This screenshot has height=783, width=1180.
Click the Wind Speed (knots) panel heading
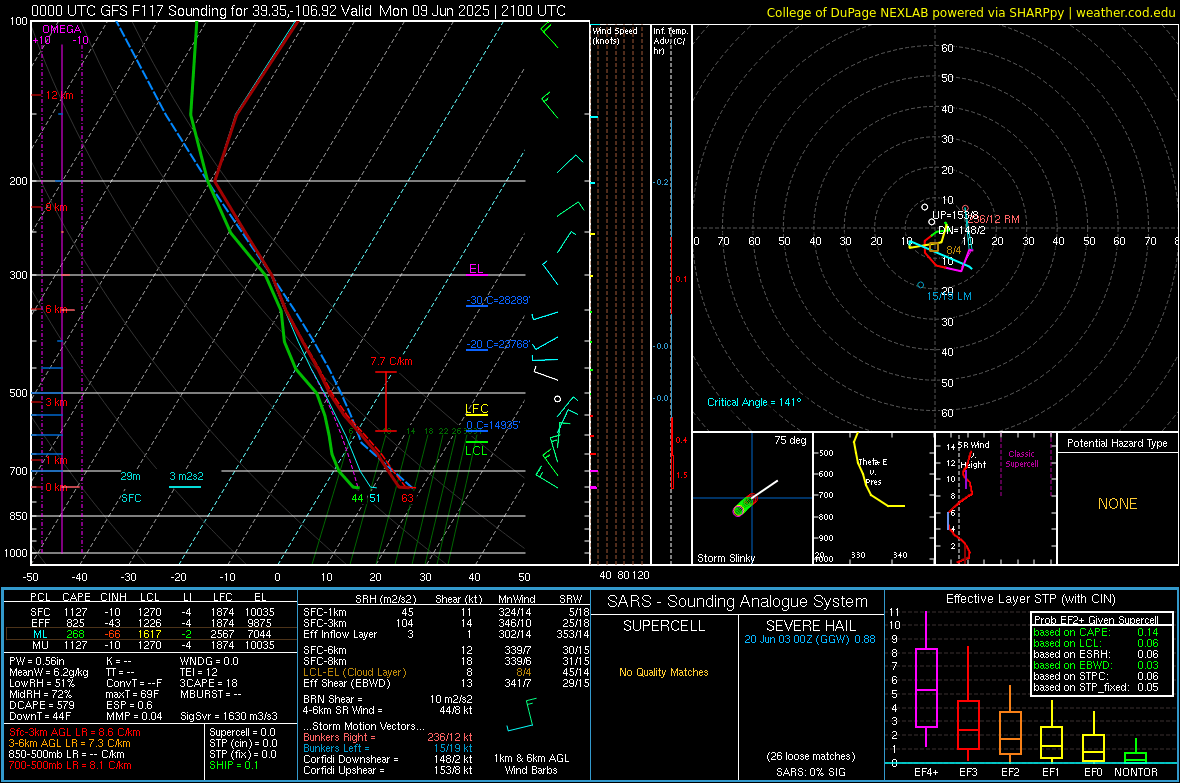(x=615, y=35)
